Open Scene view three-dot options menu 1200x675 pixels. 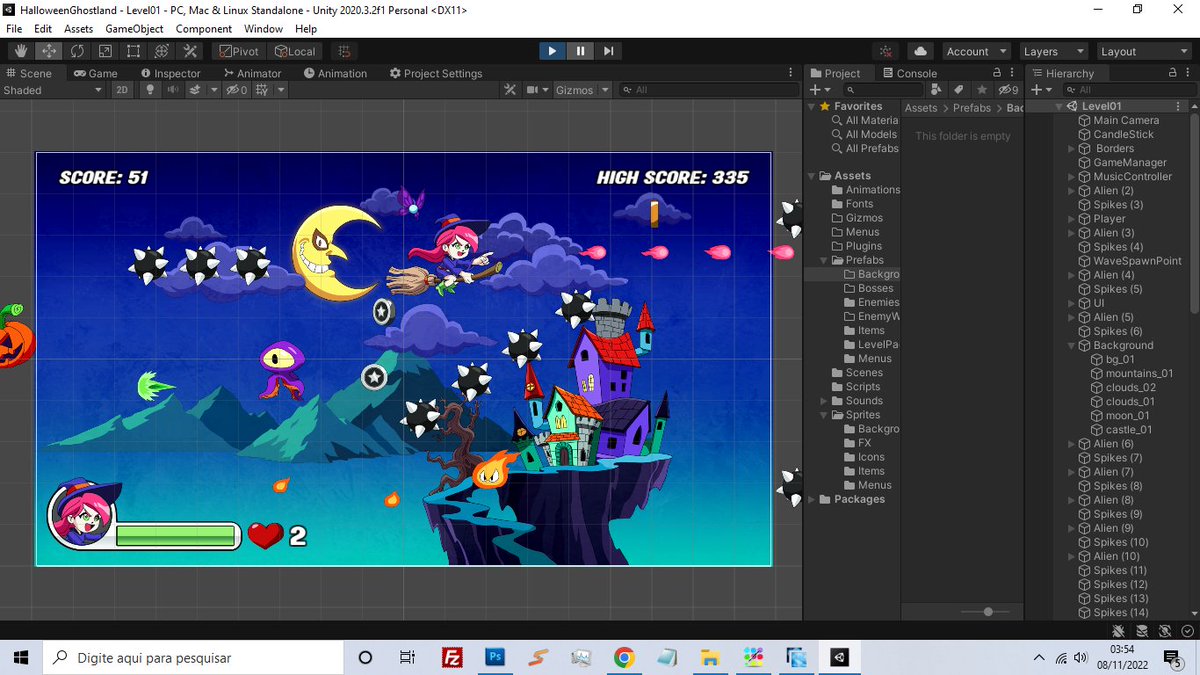click(x=792, y=73)
